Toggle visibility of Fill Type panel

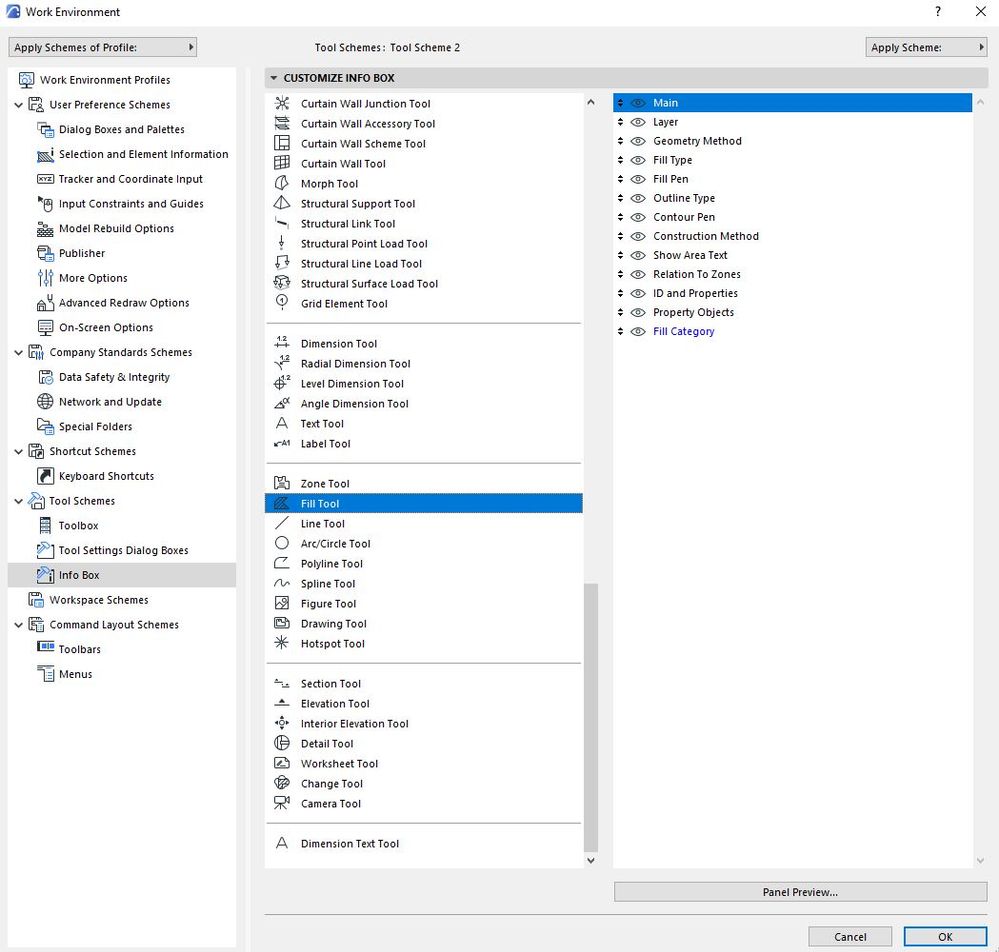pos(638,160)
